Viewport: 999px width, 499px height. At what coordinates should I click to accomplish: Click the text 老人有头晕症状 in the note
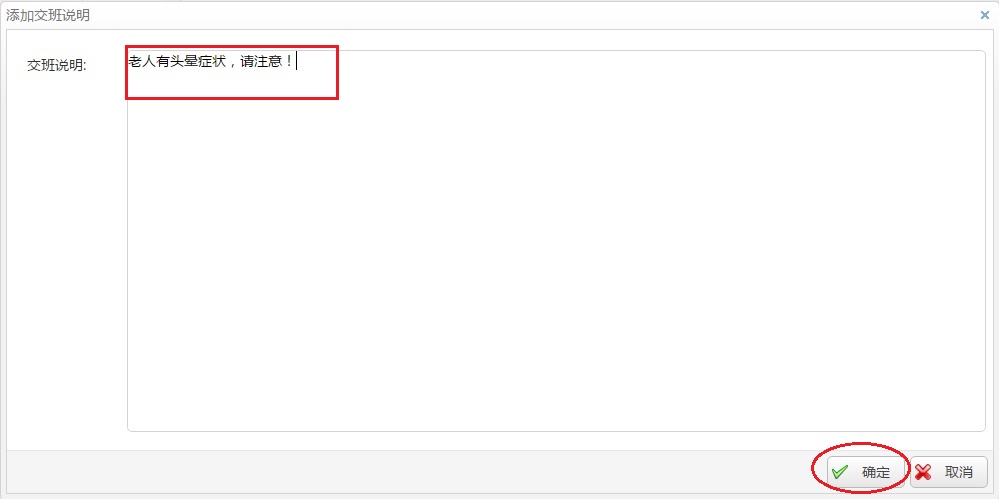coord(177,62)
